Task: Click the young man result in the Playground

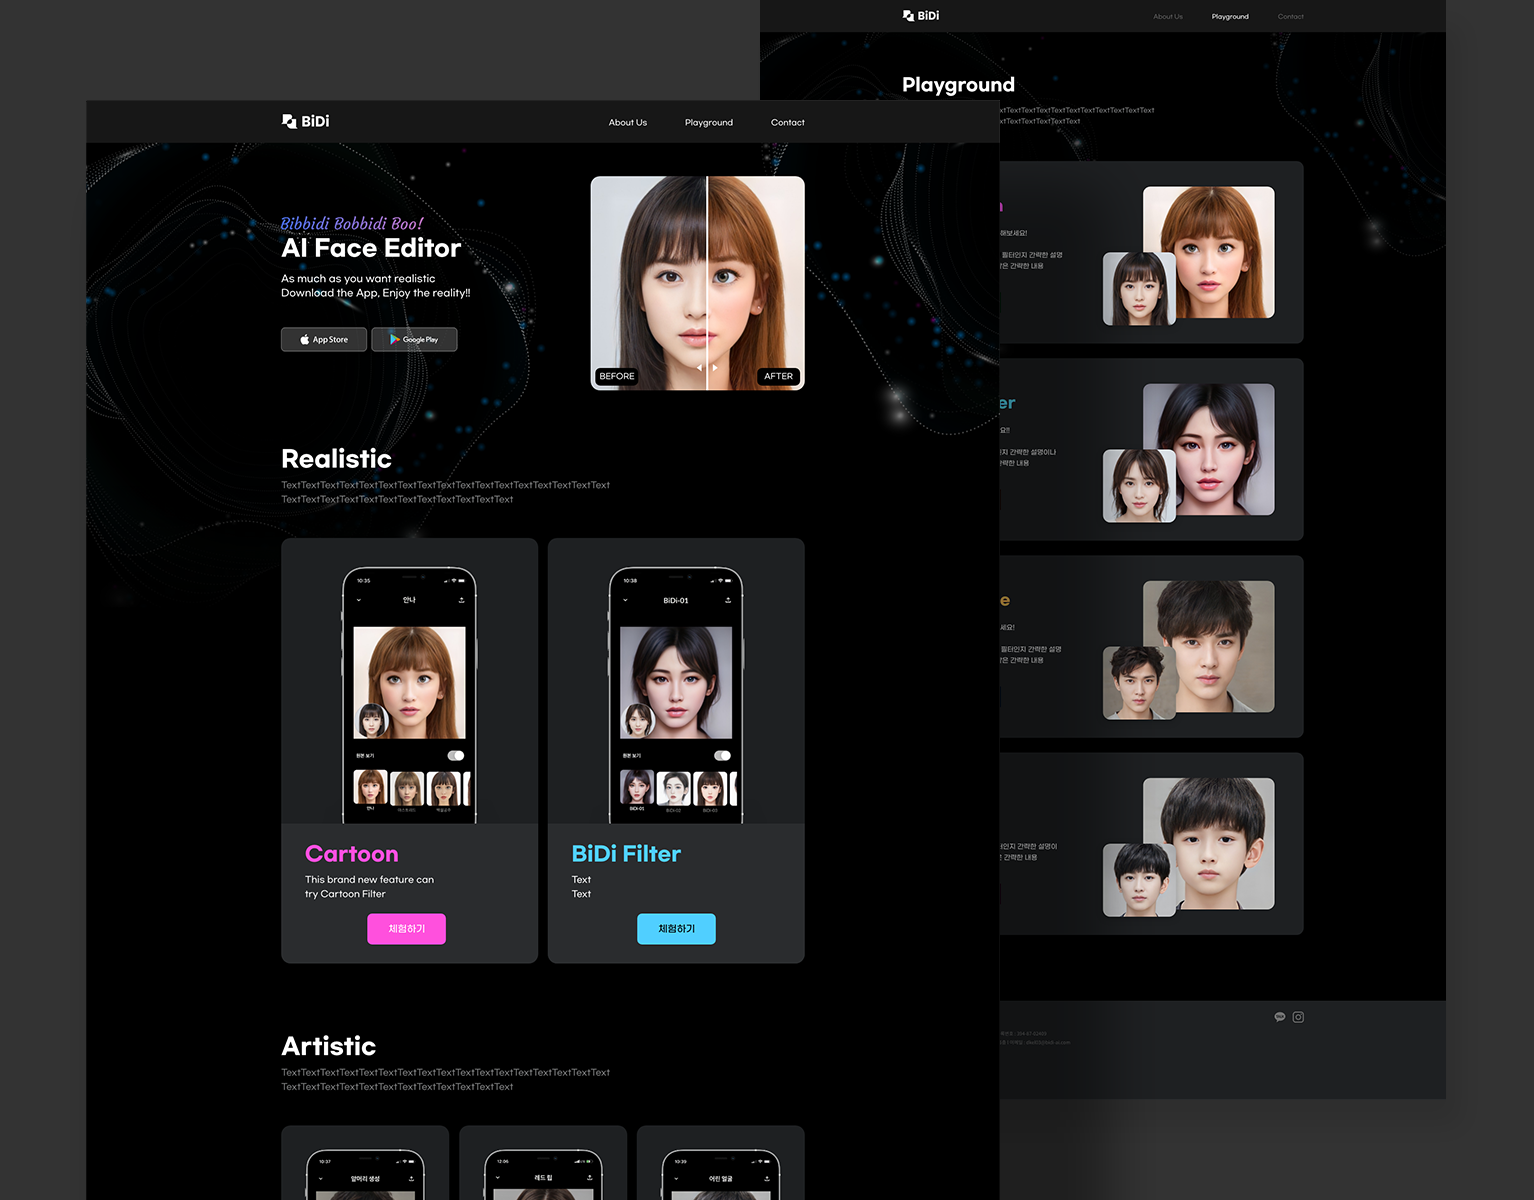Action: [1209, 646]
